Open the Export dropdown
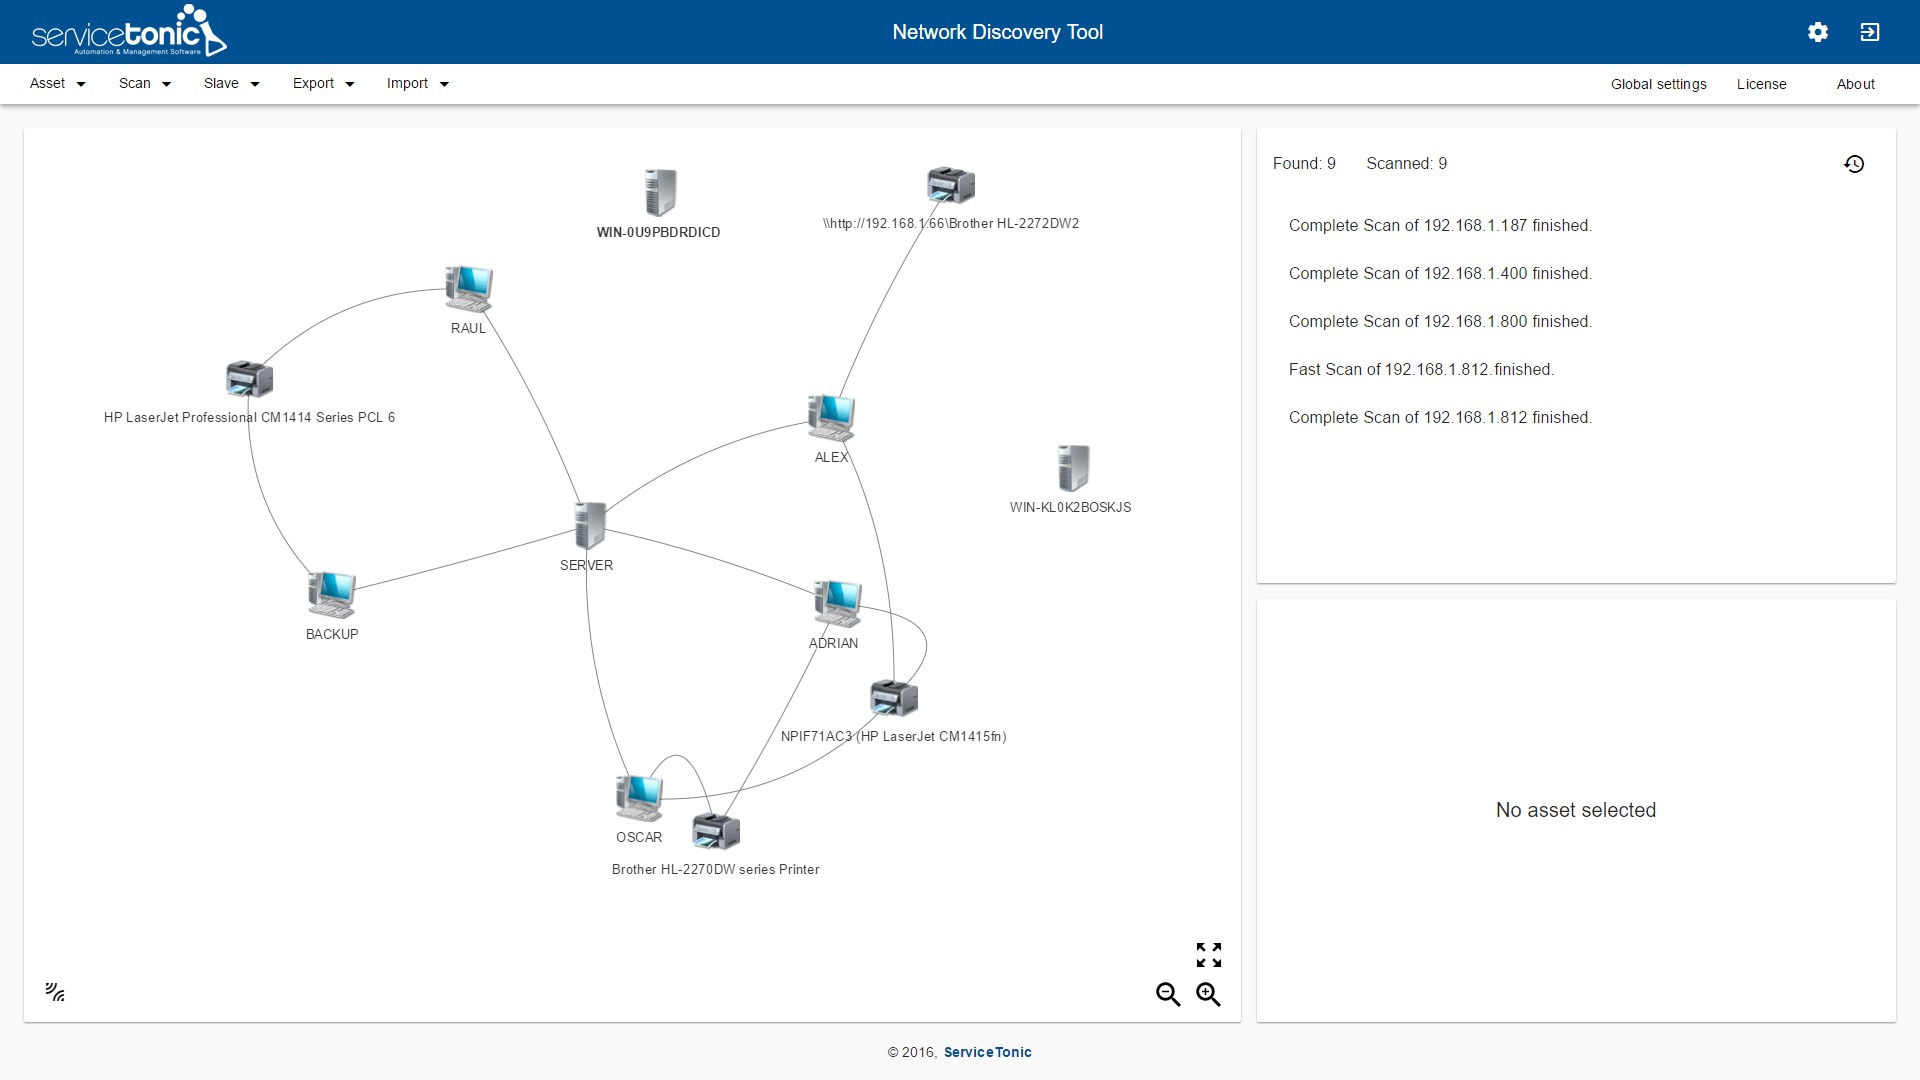This screenshot has width=1920, height=1080. coord(321,83)
